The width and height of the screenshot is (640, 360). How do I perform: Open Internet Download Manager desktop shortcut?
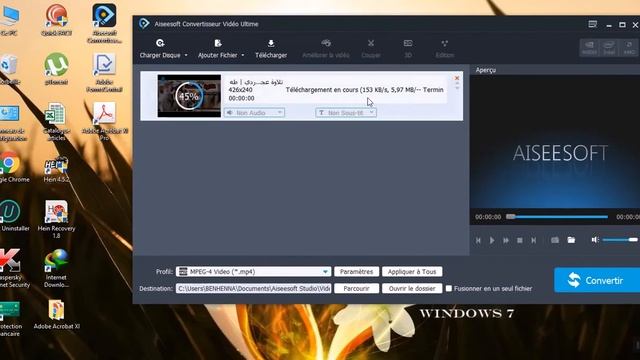point(56,268)
